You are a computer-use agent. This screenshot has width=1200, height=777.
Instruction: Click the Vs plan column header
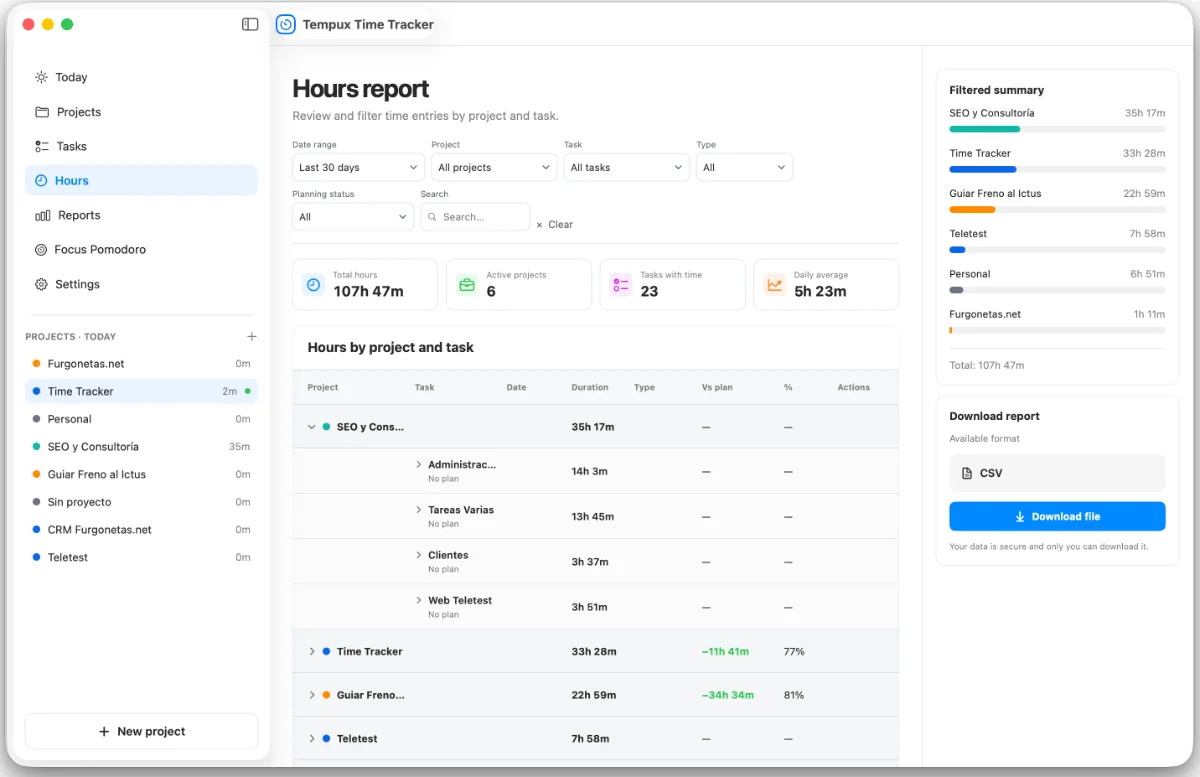[x=717, y=387]
